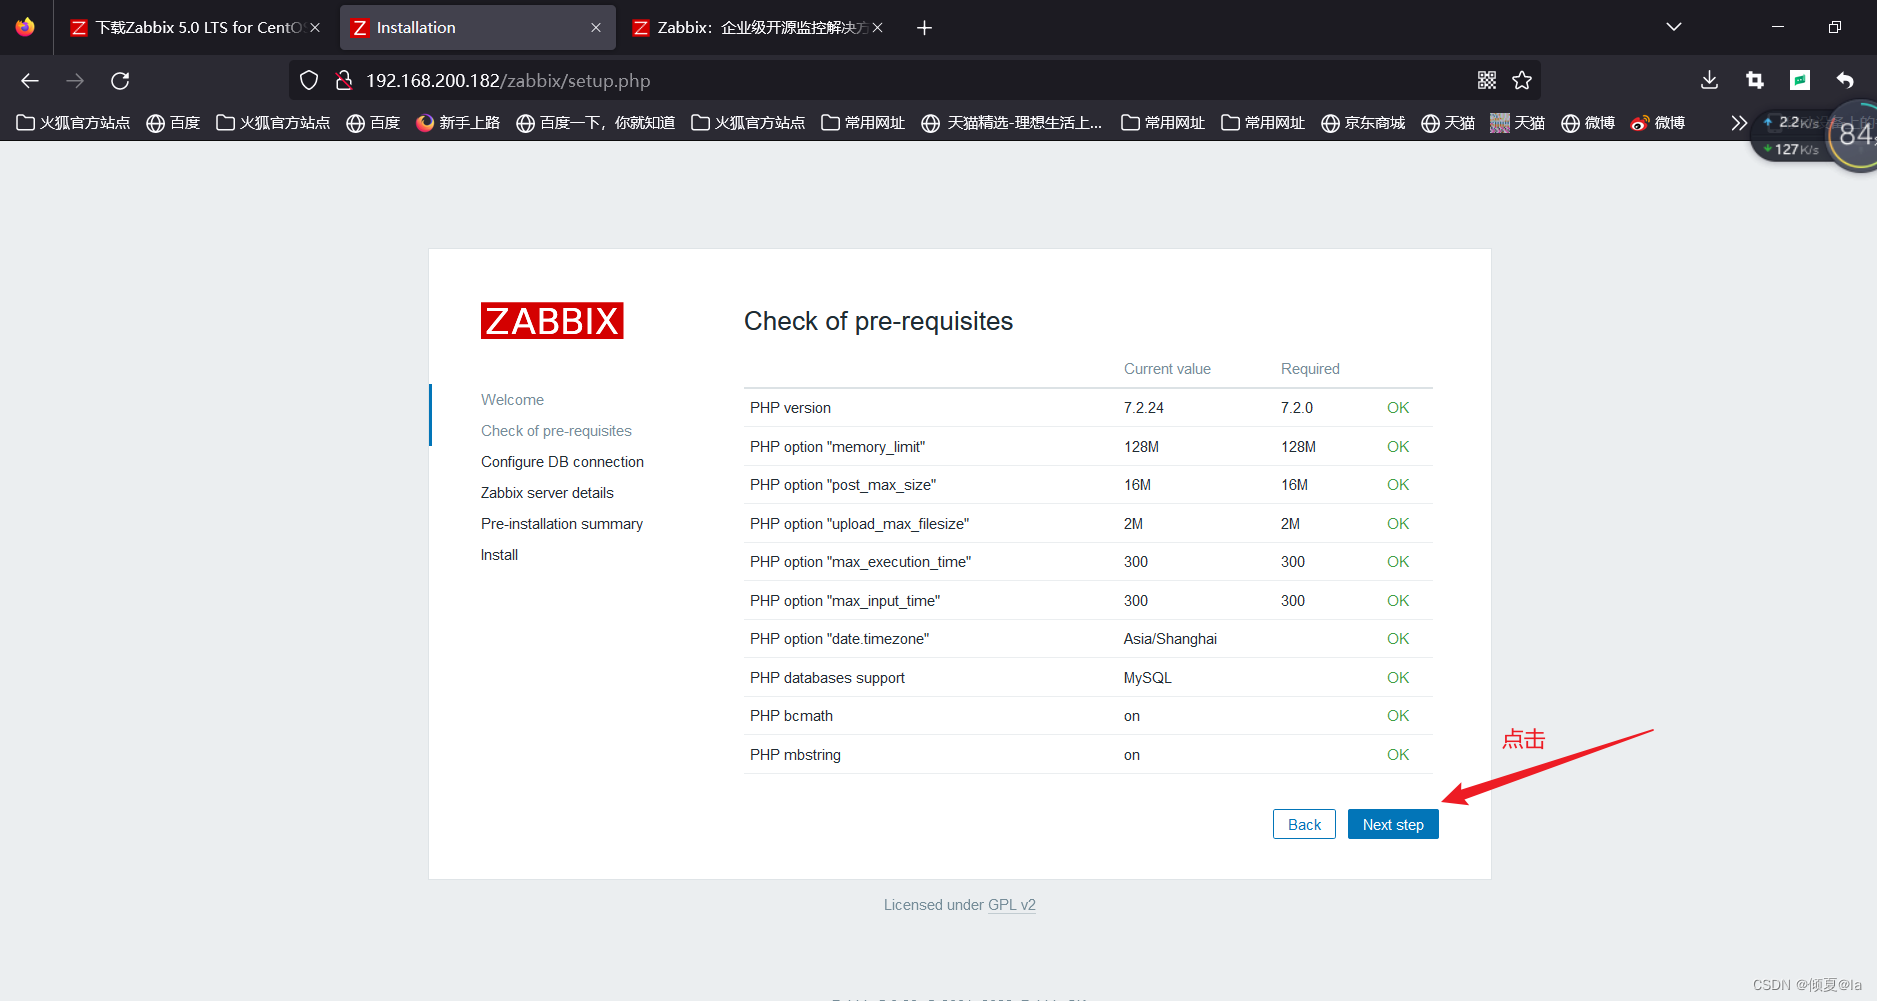Click Configure DB connection in sidebar
Image resolution: width=1877 pixels, height=1001 pixels.
coord(562,462)
